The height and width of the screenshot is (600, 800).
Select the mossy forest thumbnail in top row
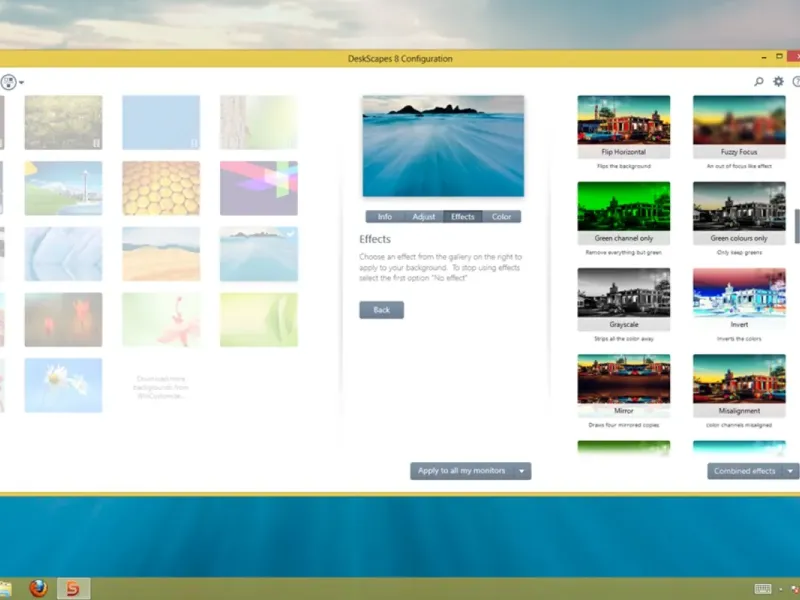(x=63, y=122)
